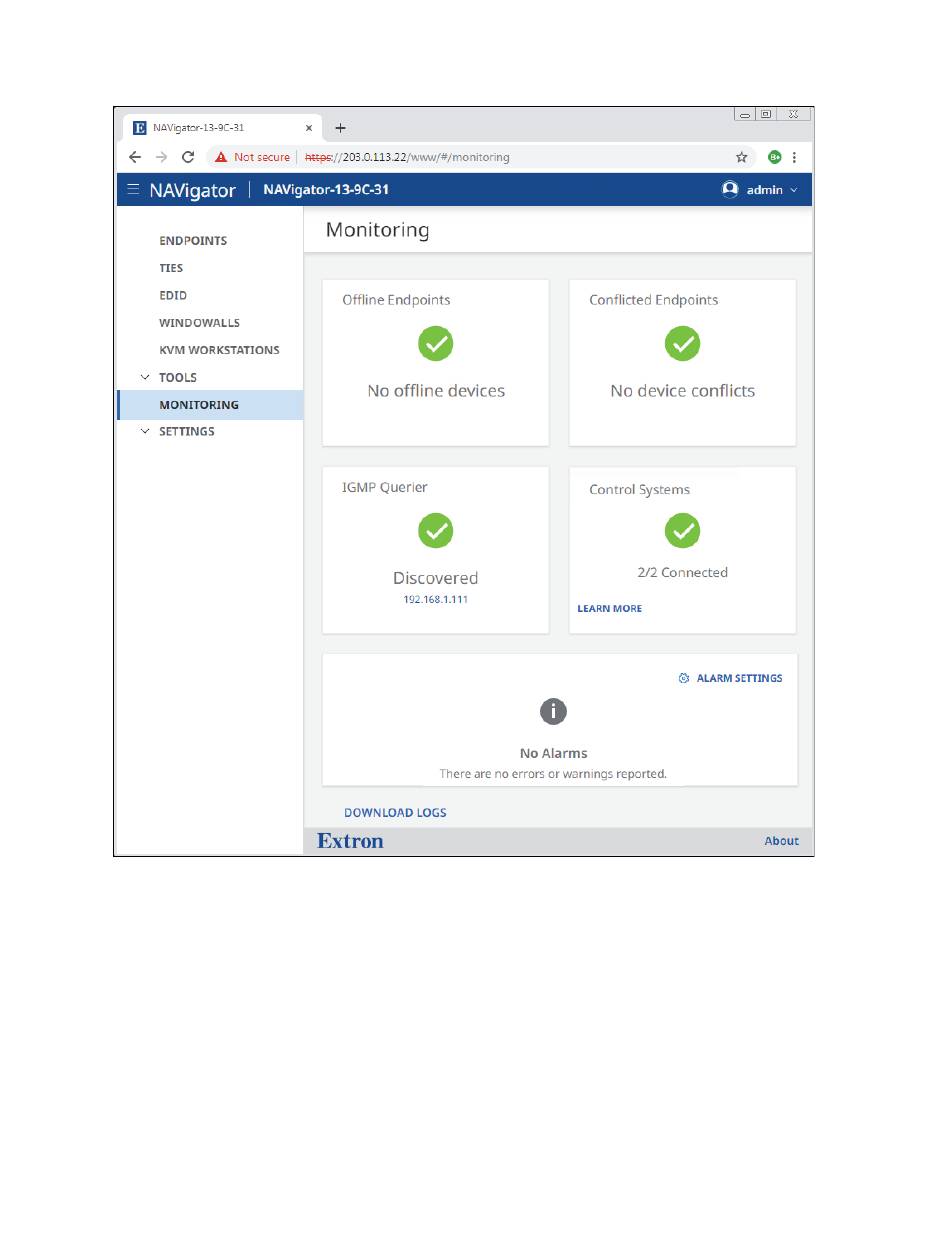Reload the monitoring page
The width and height of the screenshot is (950, 1260).
(188, 157)
